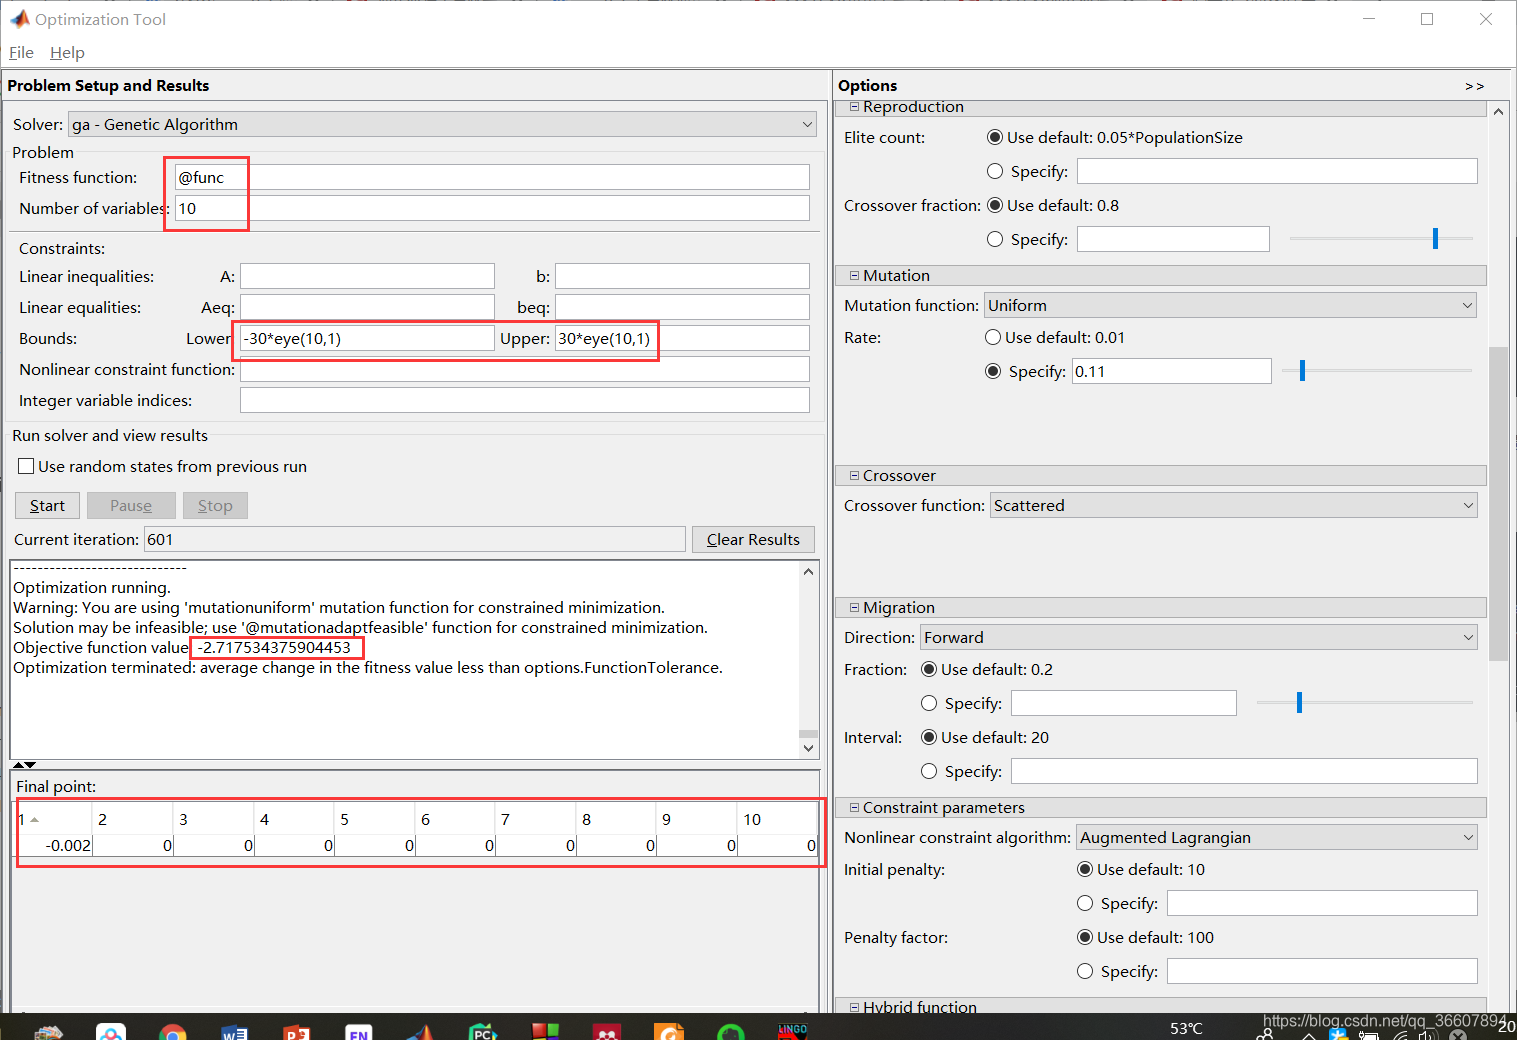
Task: Open Google Chrome from the taskbar
Action: click(173, 1033)
